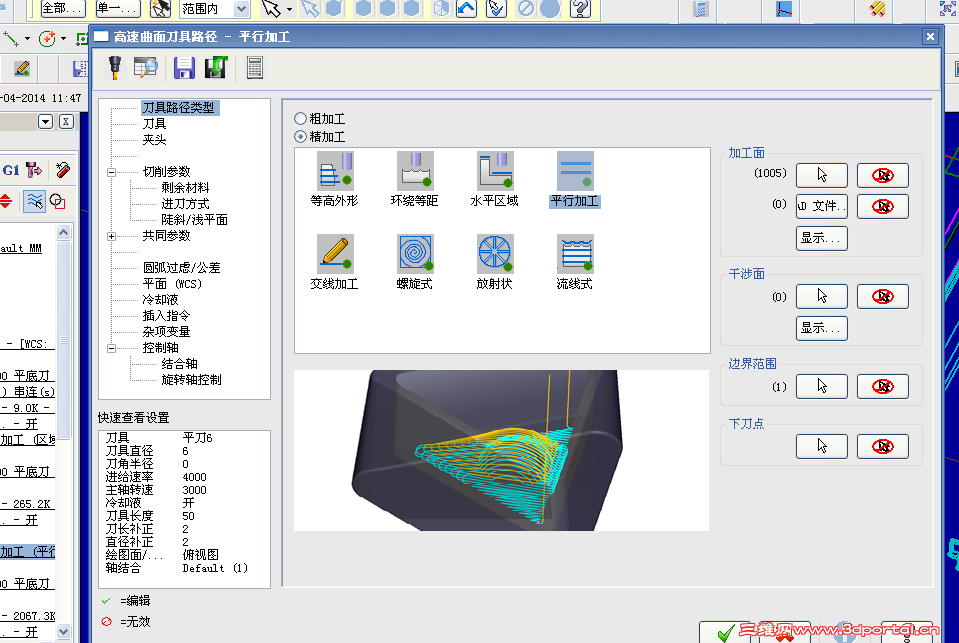Select the 流线式 toolpath icon

573,253
